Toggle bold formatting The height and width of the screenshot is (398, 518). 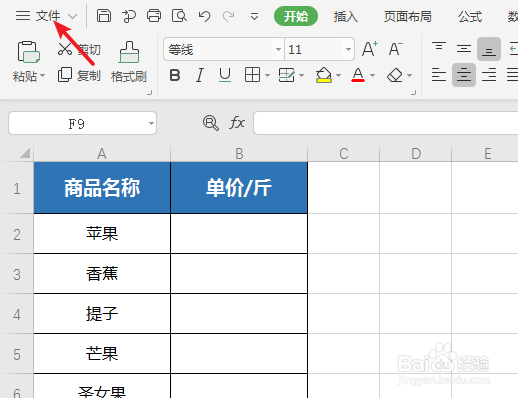(175, 75)
